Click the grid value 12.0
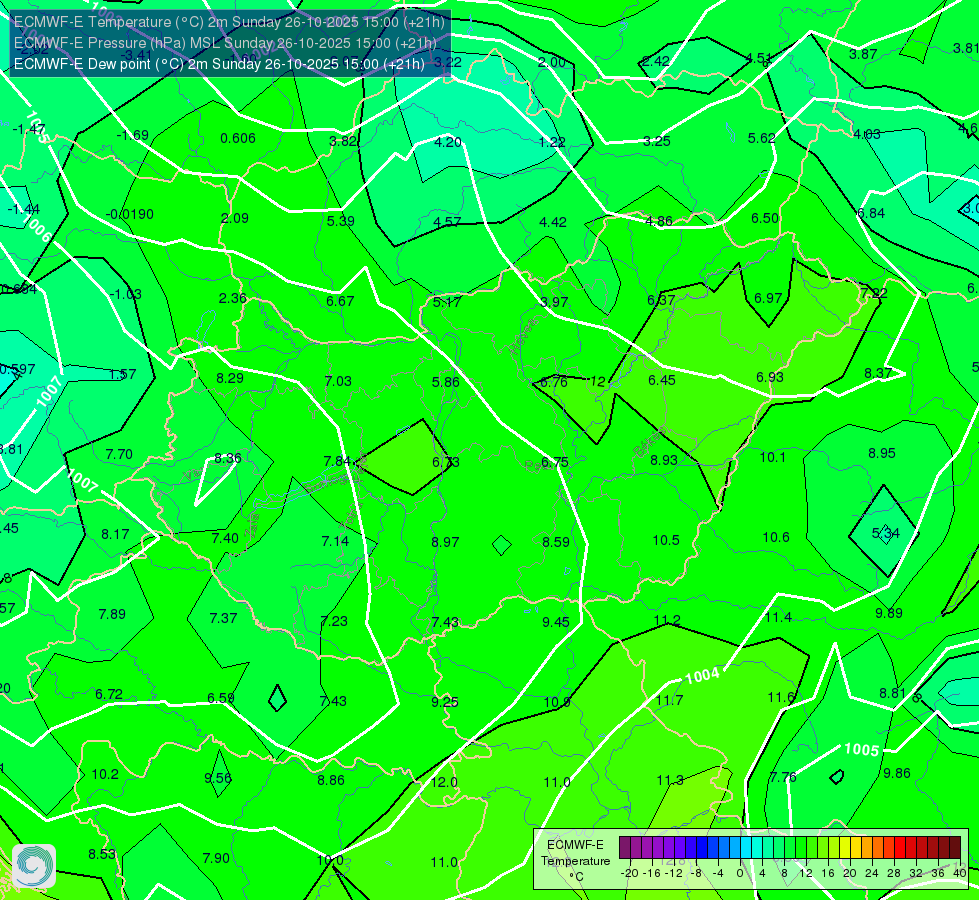Image resolution: width=979 pixels, height=900 pixels. (445, 782)
